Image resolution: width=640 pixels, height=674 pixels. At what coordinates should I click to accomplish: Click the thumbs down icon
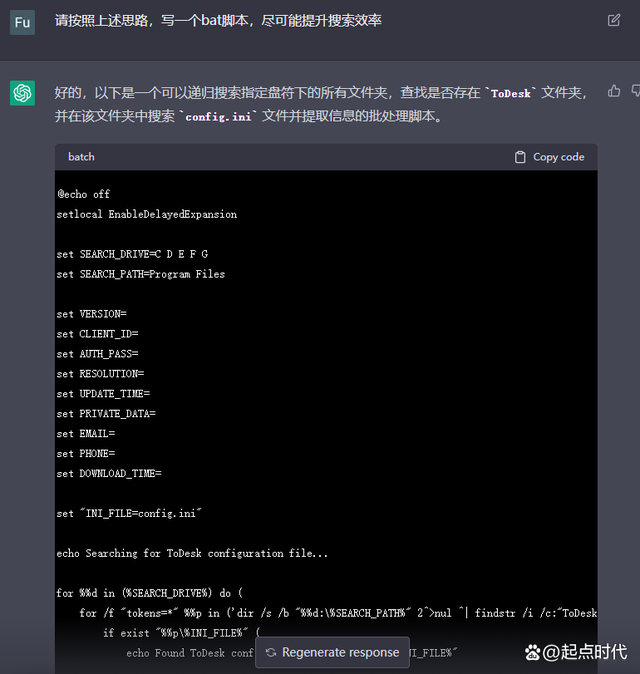click(636, 91)
